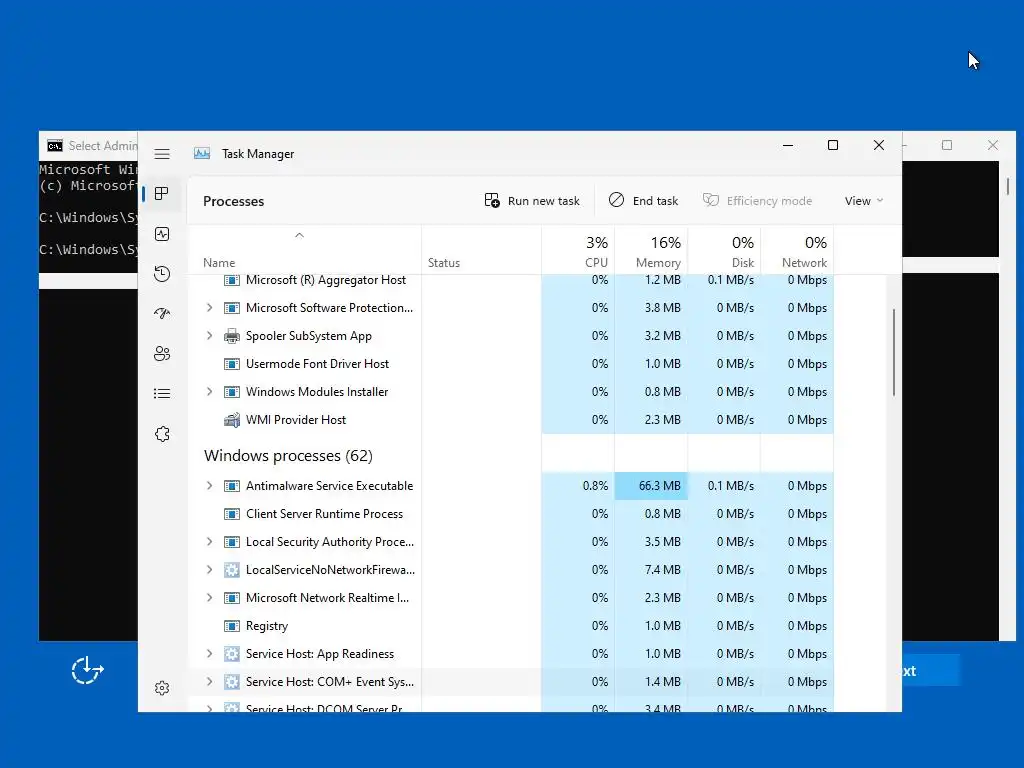Open the Details page list icon
Image resolution: width=1024 pixels, height=768 pixels.
[162, 393]
